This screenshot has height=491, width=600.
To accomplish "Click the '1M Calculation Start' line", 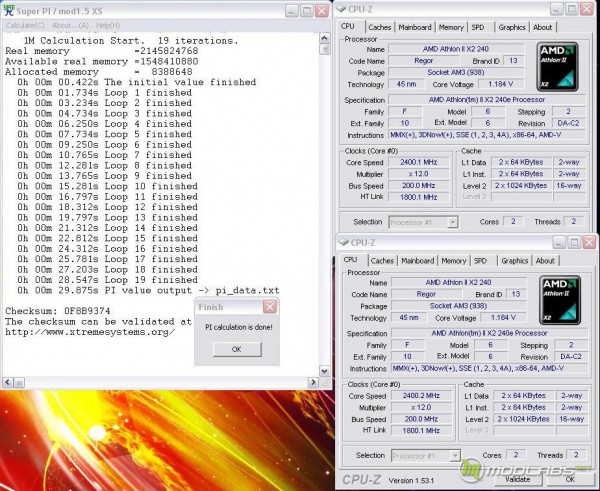I will coord(131,41).
